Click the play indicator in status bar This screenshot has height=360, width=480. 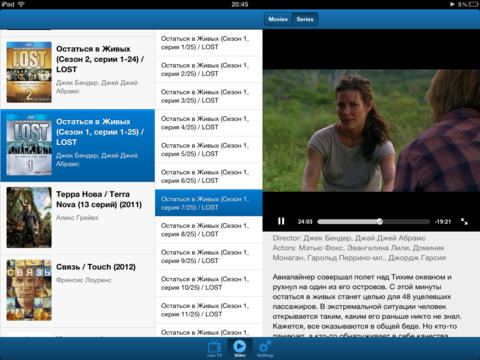(x=452, y=4)
